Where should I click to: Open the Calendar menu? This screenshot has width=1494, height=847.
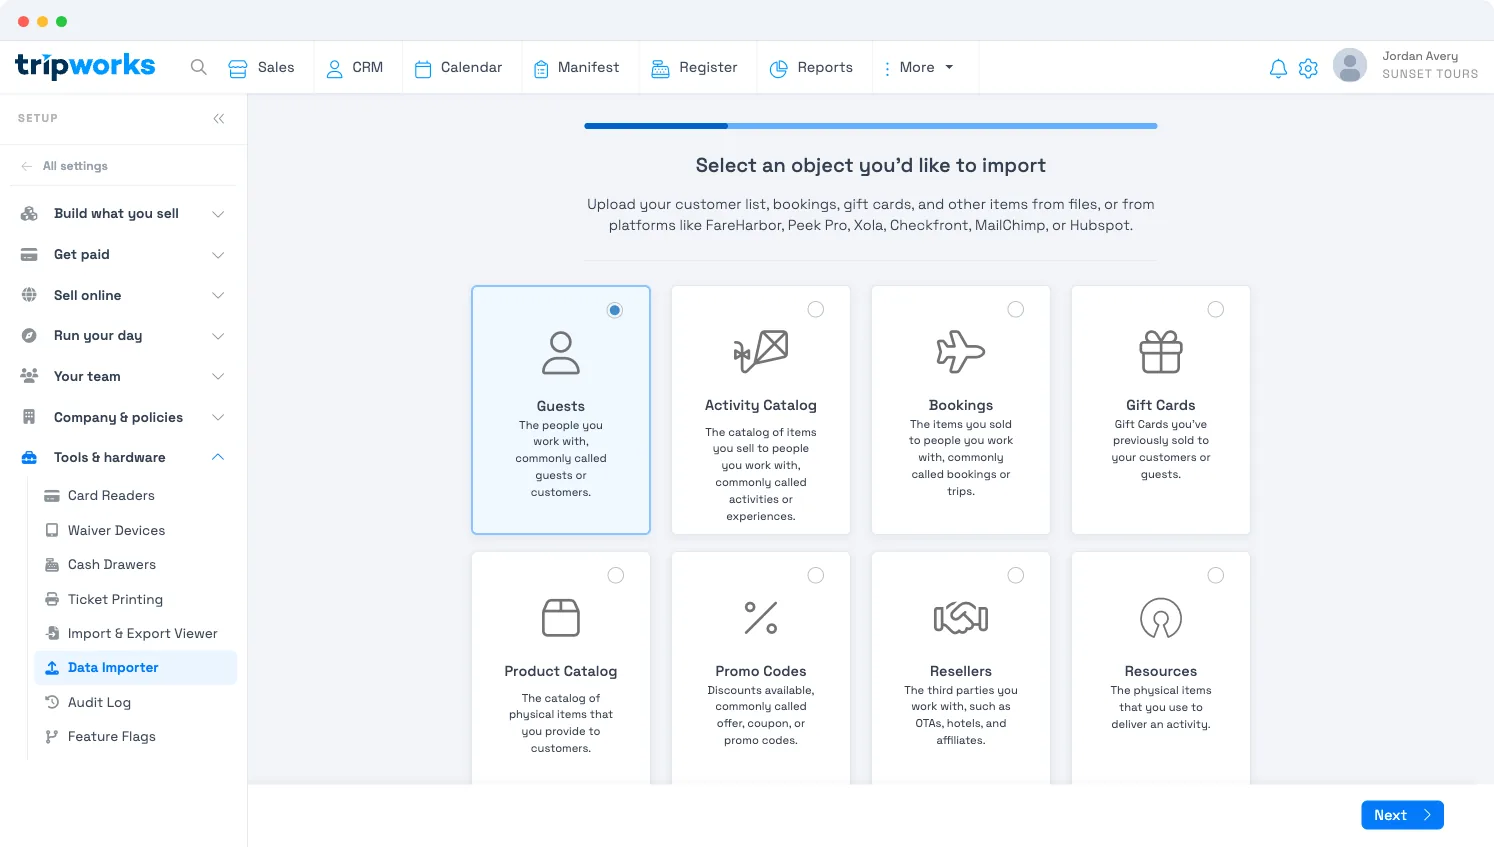pos(459,67)
